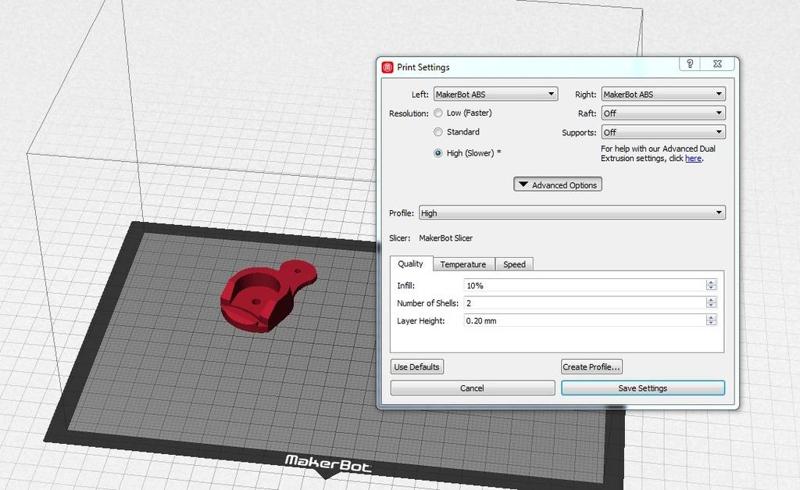Open the Left extruder material dropdown
The image size is (800, 490).
pyautogui.click(x=495, y=94)
